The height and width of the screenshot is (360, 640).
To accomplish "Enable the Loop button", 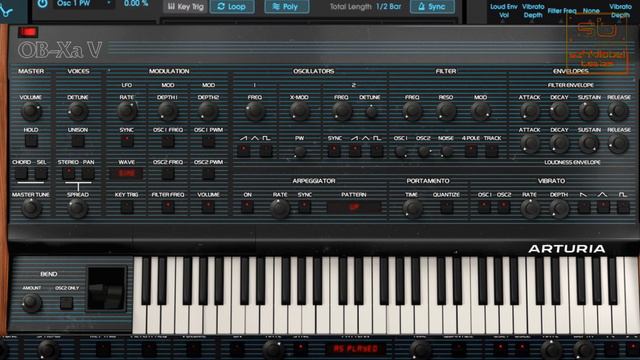I will (x=232, y=7).
